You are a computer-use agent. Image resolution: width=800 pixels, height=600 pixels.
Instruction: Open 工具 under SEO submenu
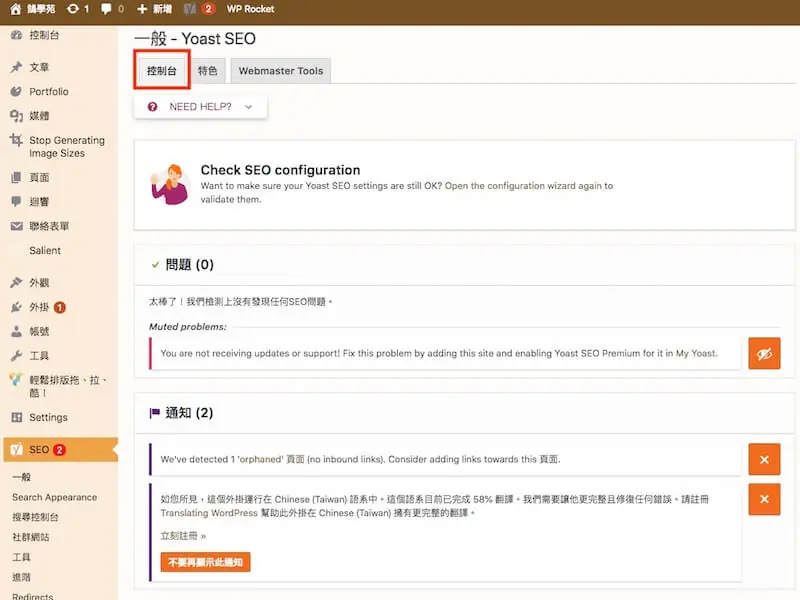(21, 557)
